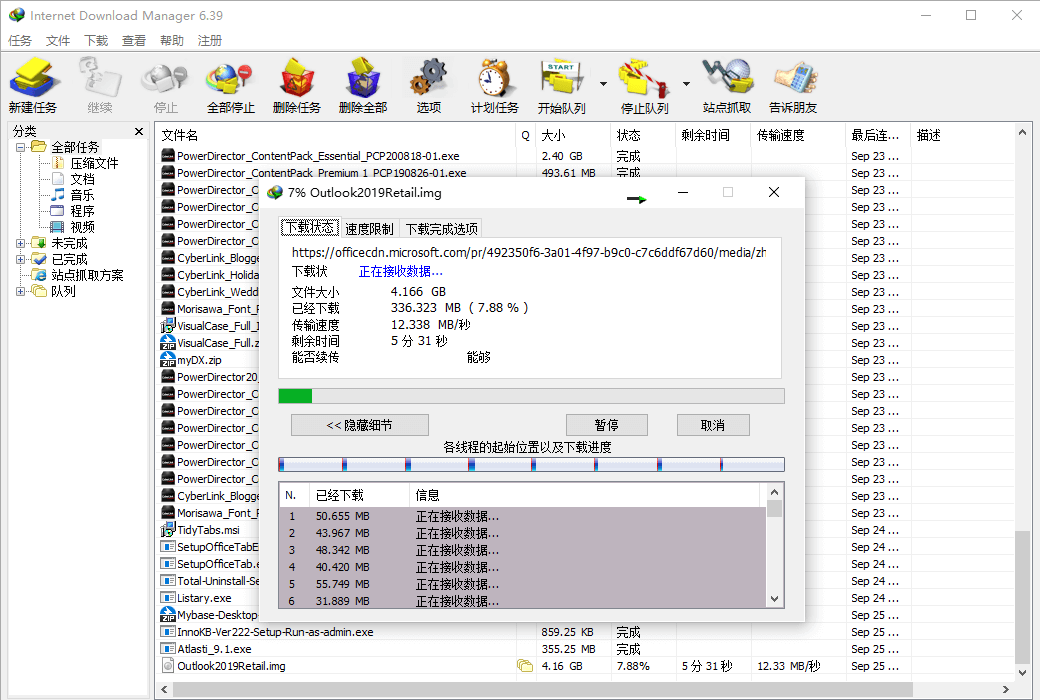
Task: Switch to 速度限制 tab
Action: (x=369, y=229)
